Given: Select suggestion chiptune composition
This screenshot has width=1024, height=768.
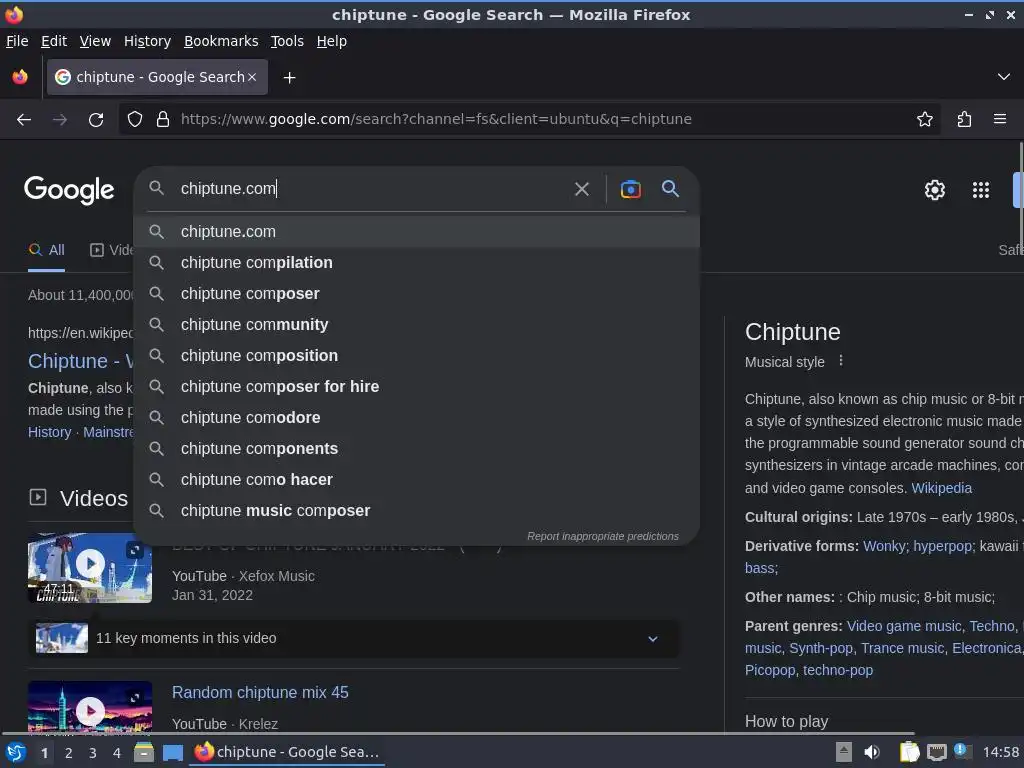Looking at the screenshot, I should coord(417,356).
